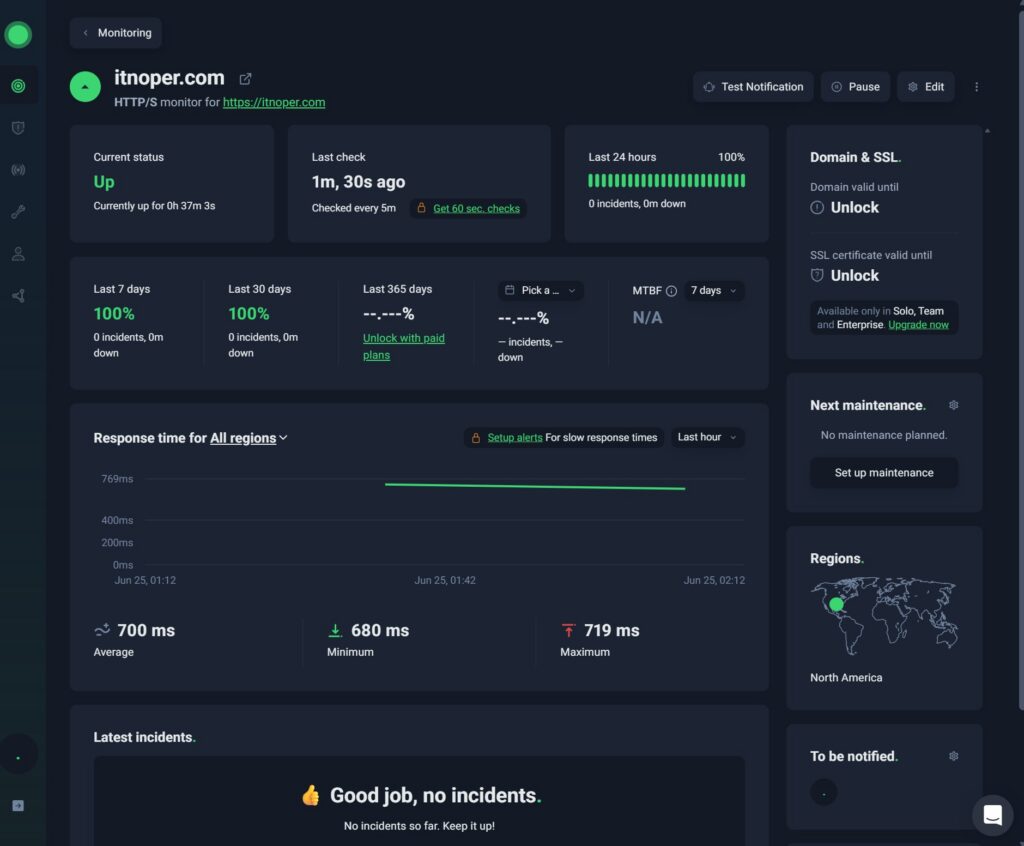The width and height of the screenshot is (1024, 846).
Task: Open the Maintenance wrench icon in sidebar
Action: (18, 212)
